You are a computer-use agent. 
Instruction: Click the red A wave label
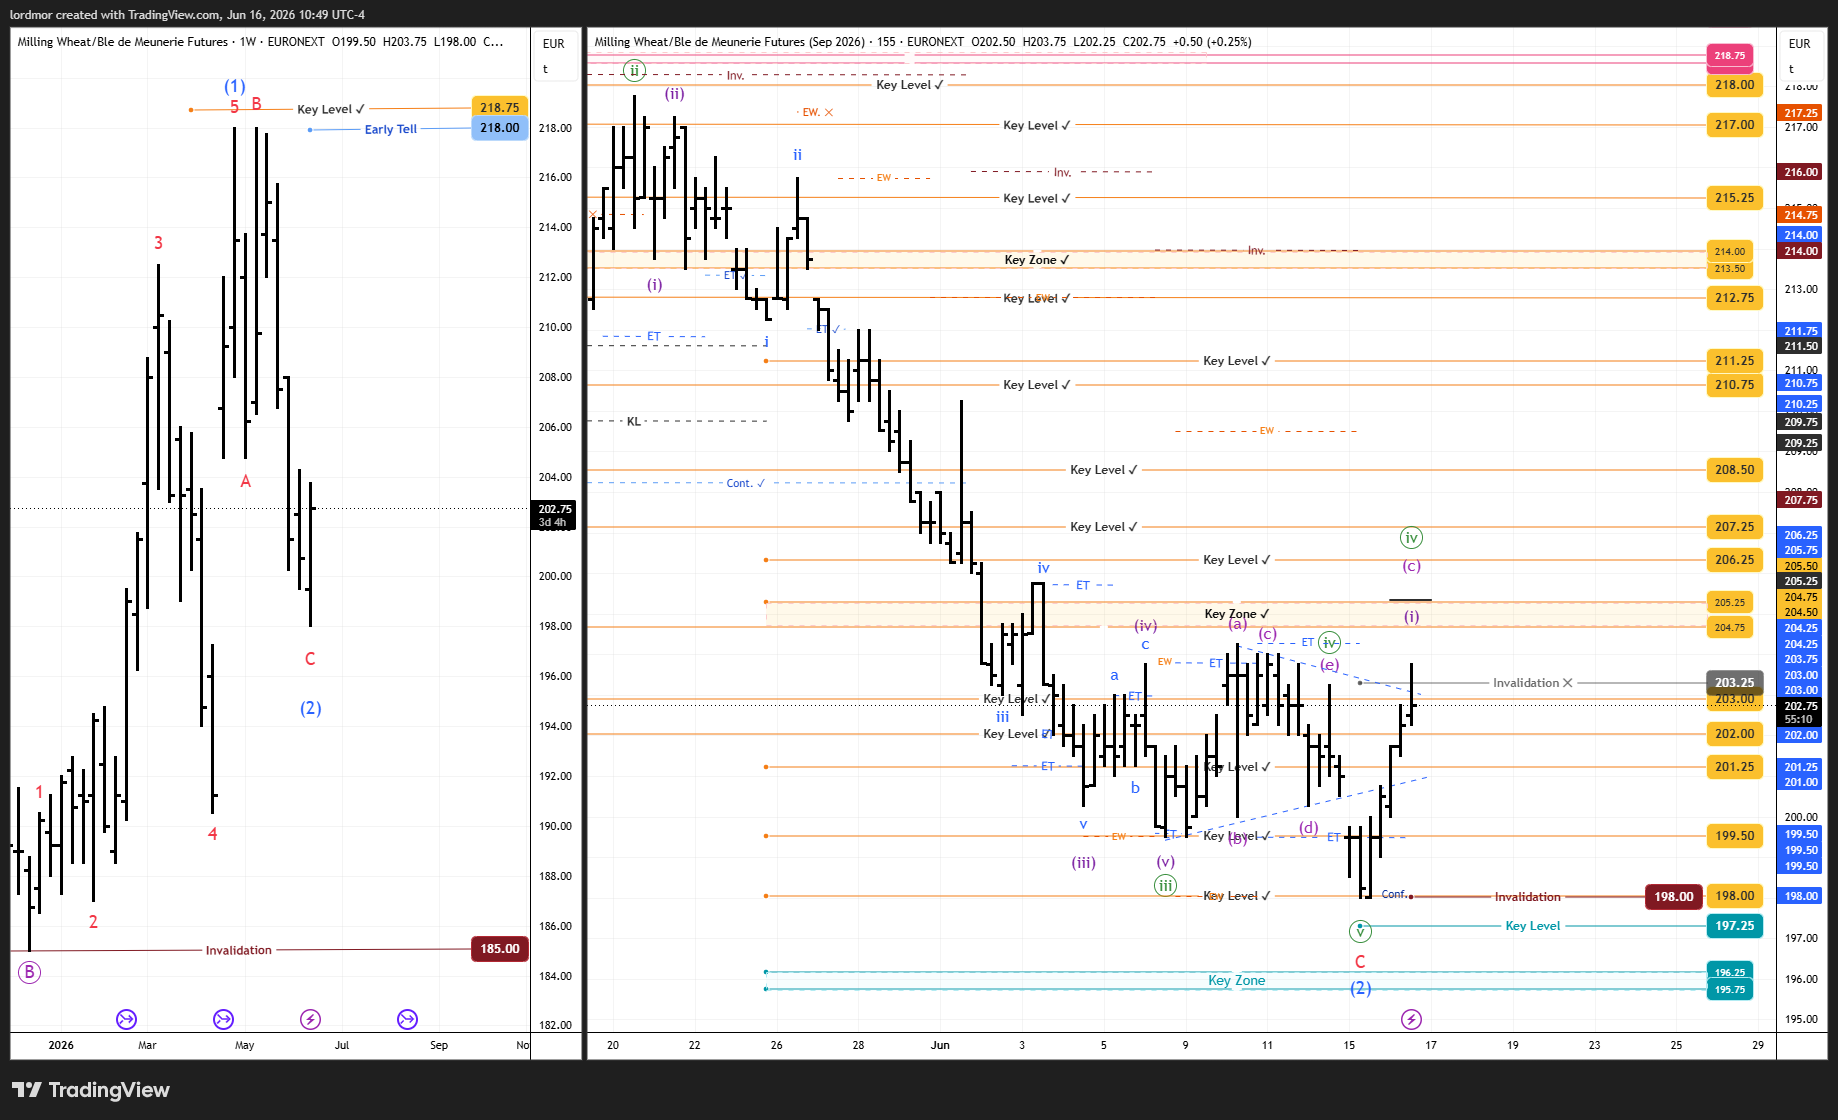246,482
